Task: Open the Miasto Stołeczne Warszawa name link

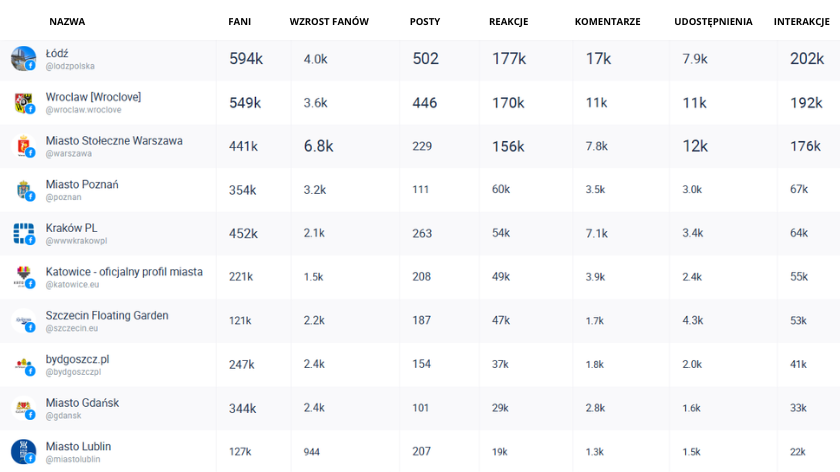Action: point(114,140)
